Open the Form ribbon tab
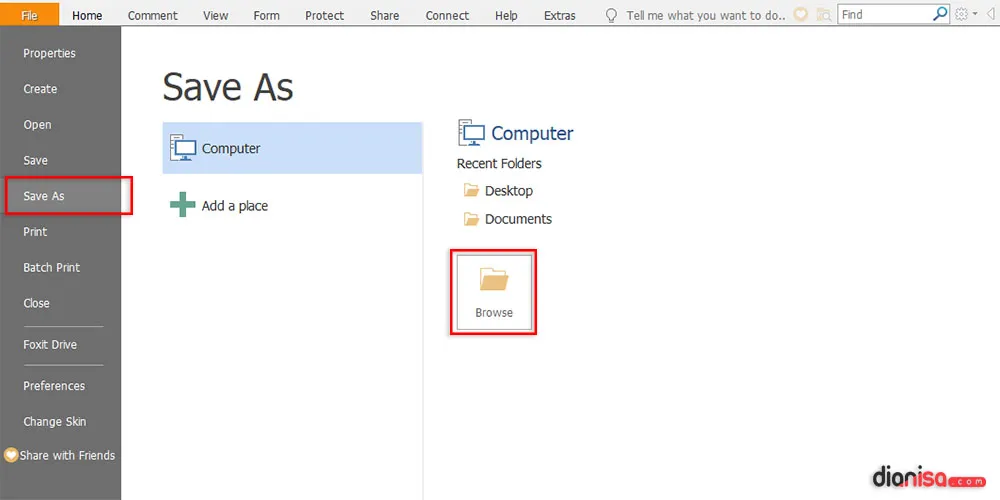 tap(266, 15)
